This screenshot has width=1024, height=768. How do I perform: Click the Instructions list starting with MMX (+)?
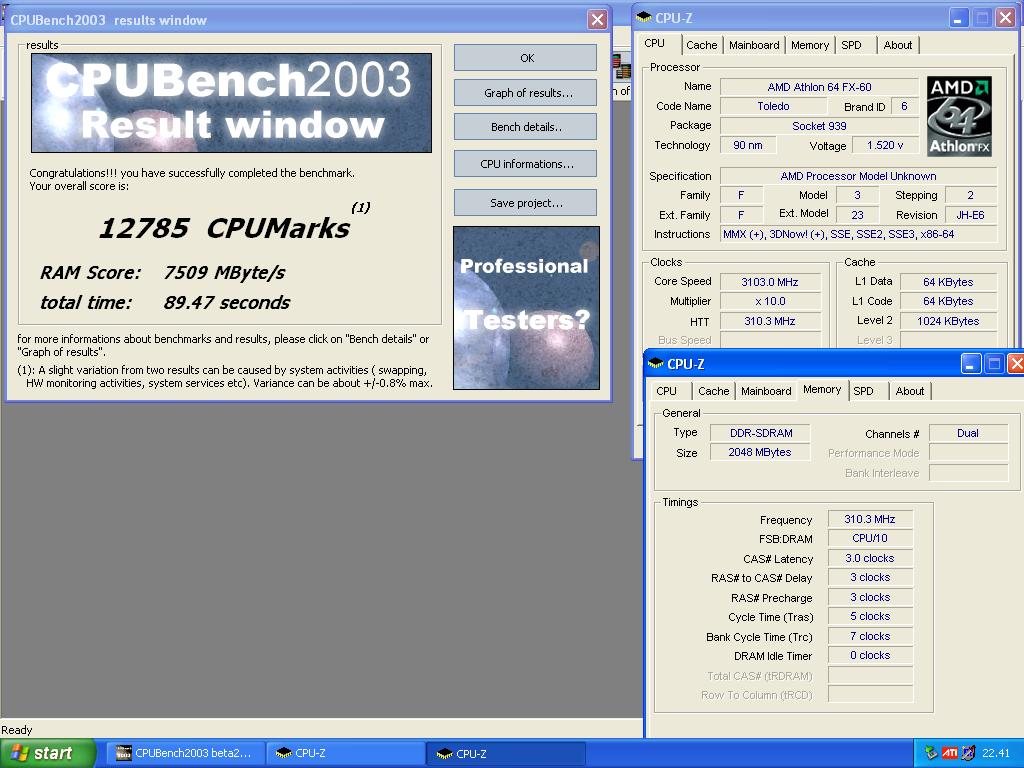coord(858,234)
